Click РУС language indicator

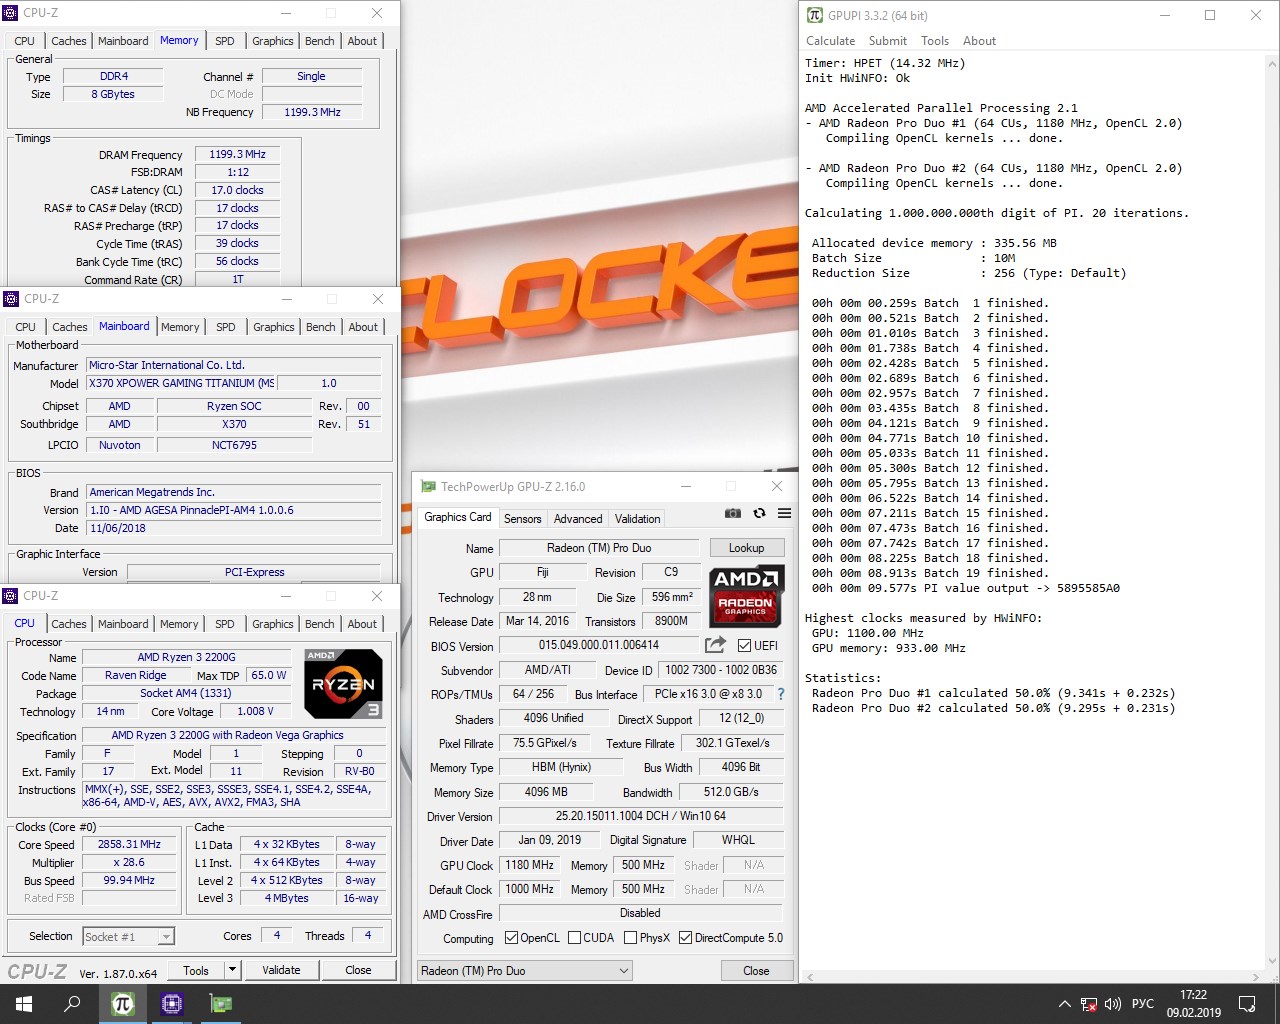tap(1142, 1004)
